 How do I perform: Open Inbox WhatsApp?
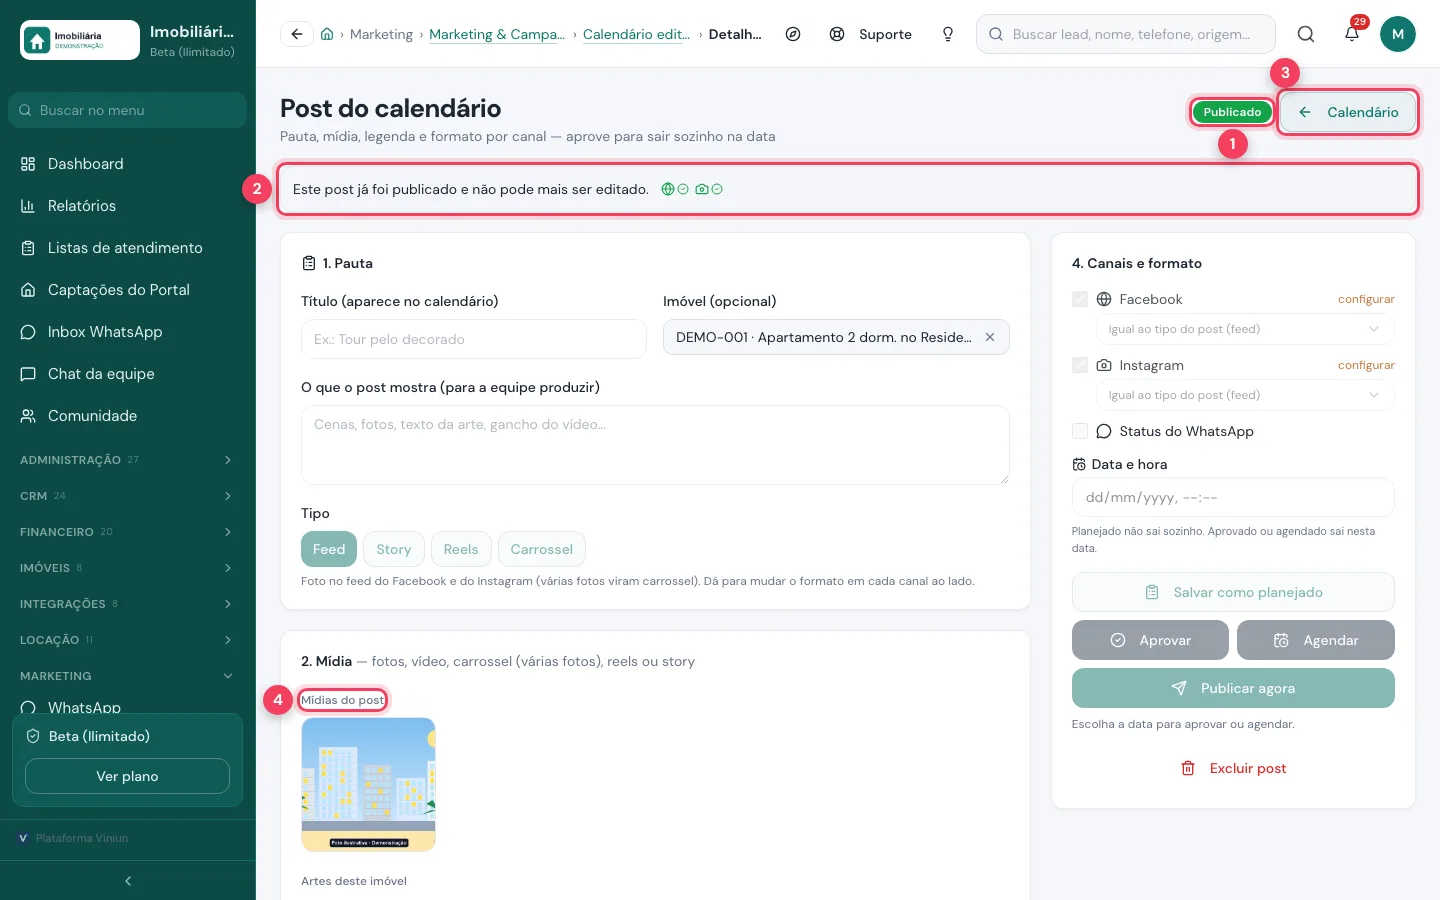128,332
